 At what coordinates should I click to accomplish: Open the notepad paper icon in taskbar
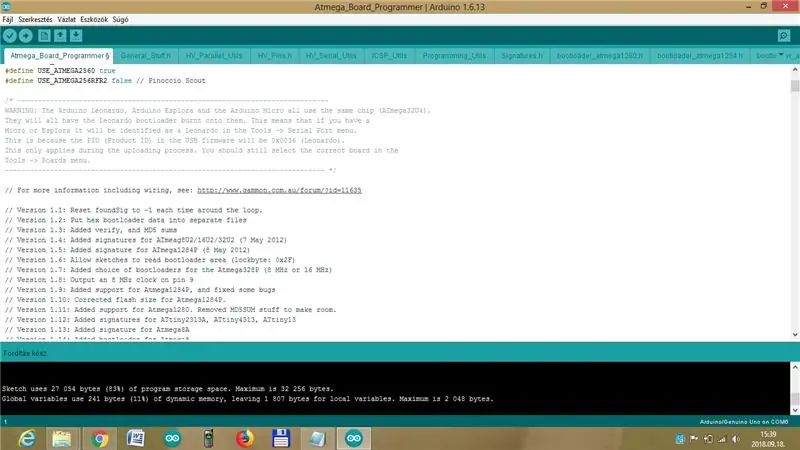317,438
